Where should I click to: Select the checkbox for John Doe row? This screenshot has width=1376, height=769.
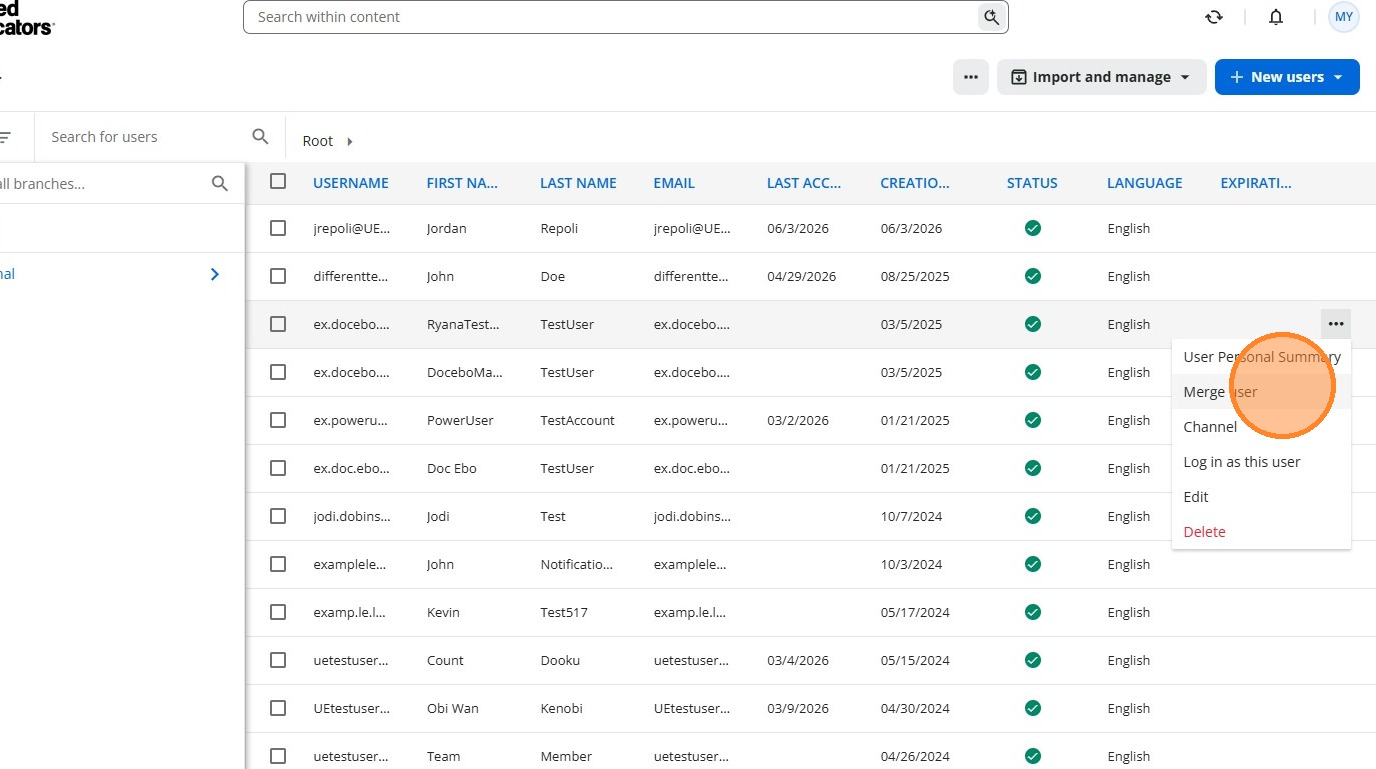pyautogui.click(x=278, y=276)
